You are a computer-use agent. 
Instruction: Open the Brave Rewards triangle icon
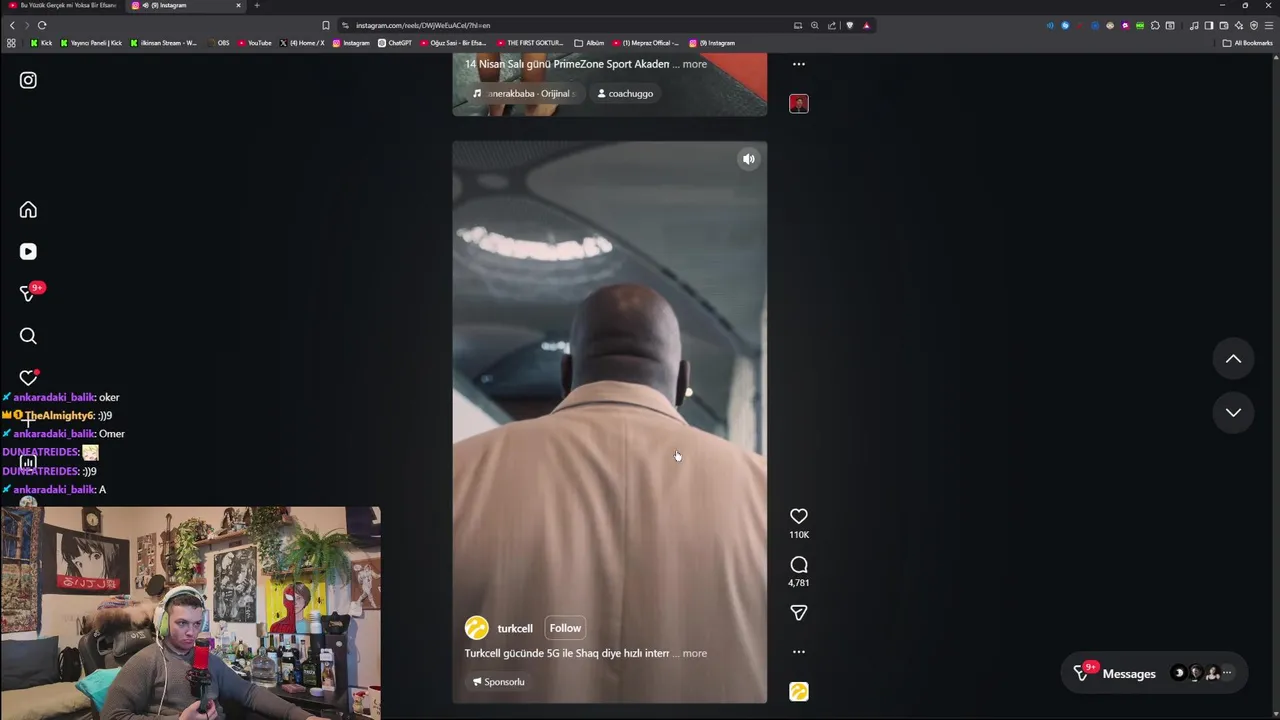866,25
